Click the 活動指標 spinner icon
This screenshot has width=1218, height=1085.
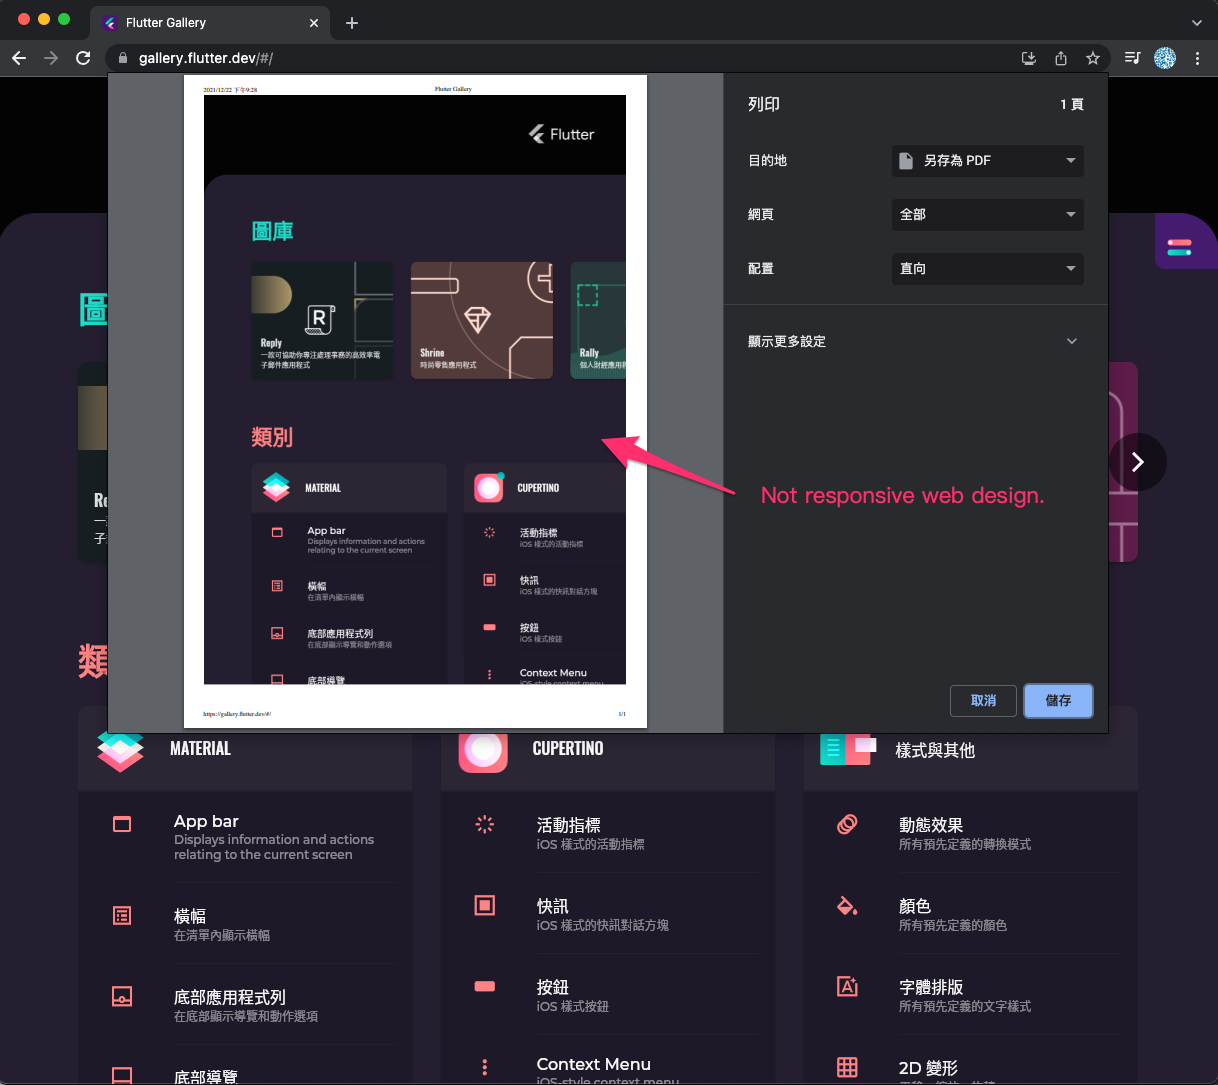pyautogui.click(x=485, y=824)
